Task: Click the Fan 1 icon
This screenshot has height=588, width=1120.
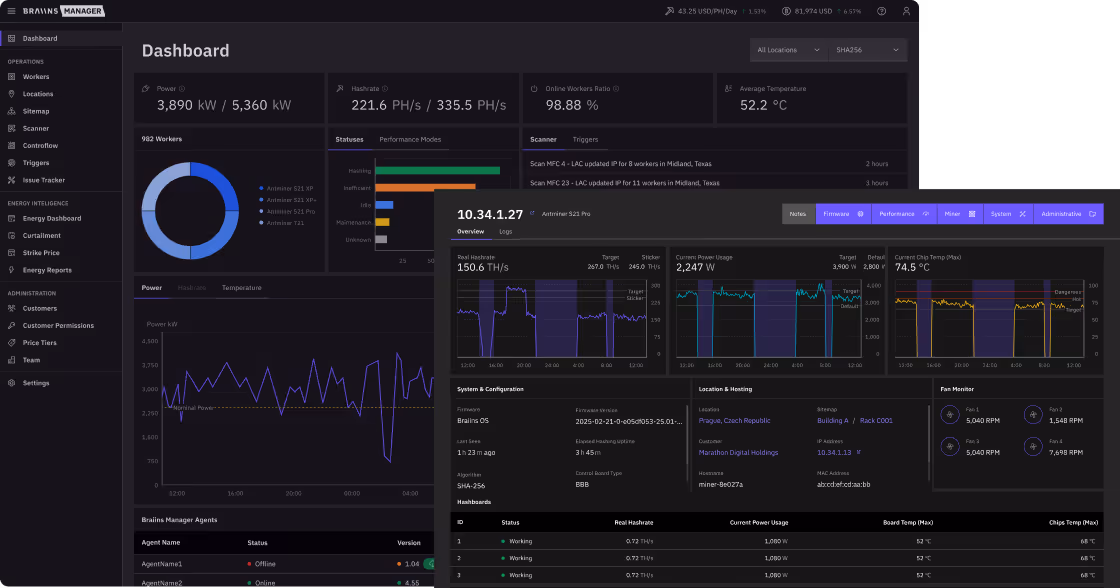Action: coord(950,414)
